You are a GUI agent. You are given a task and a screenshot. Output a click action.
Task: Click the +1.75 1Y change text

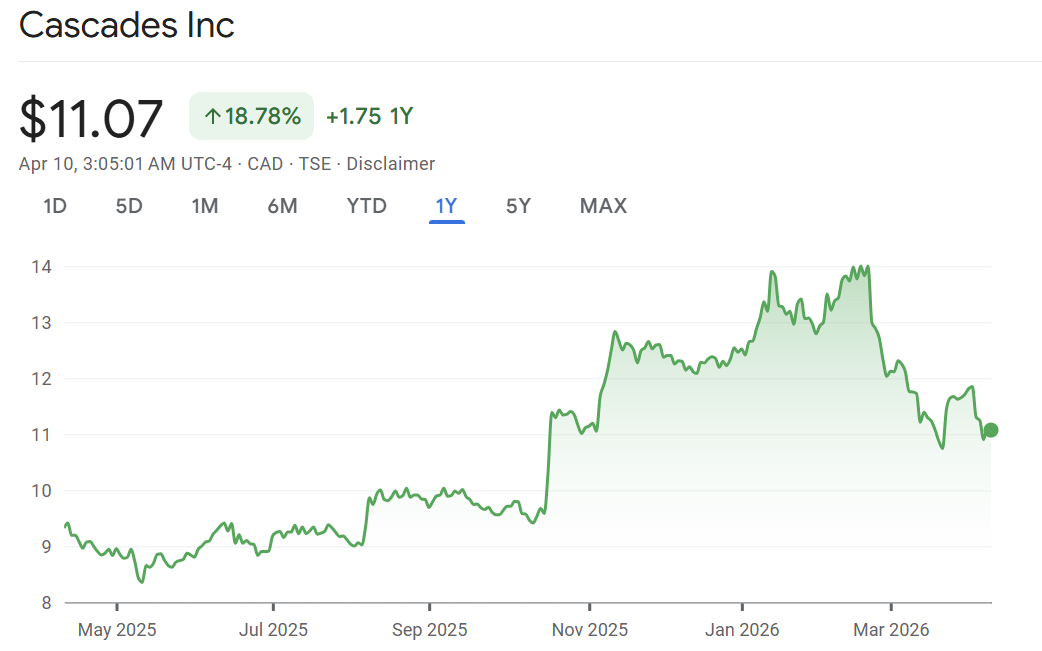369,117
